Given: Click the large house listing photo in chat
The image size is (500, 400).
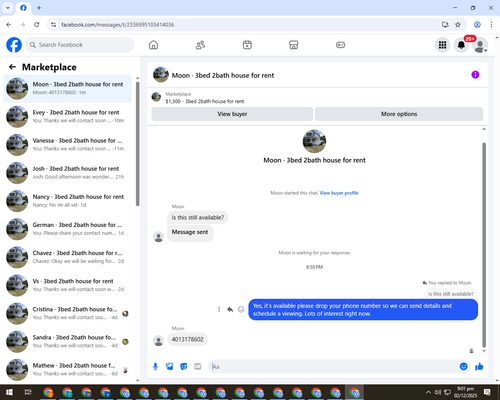Looking at the screenshot, I should (314, 141).
